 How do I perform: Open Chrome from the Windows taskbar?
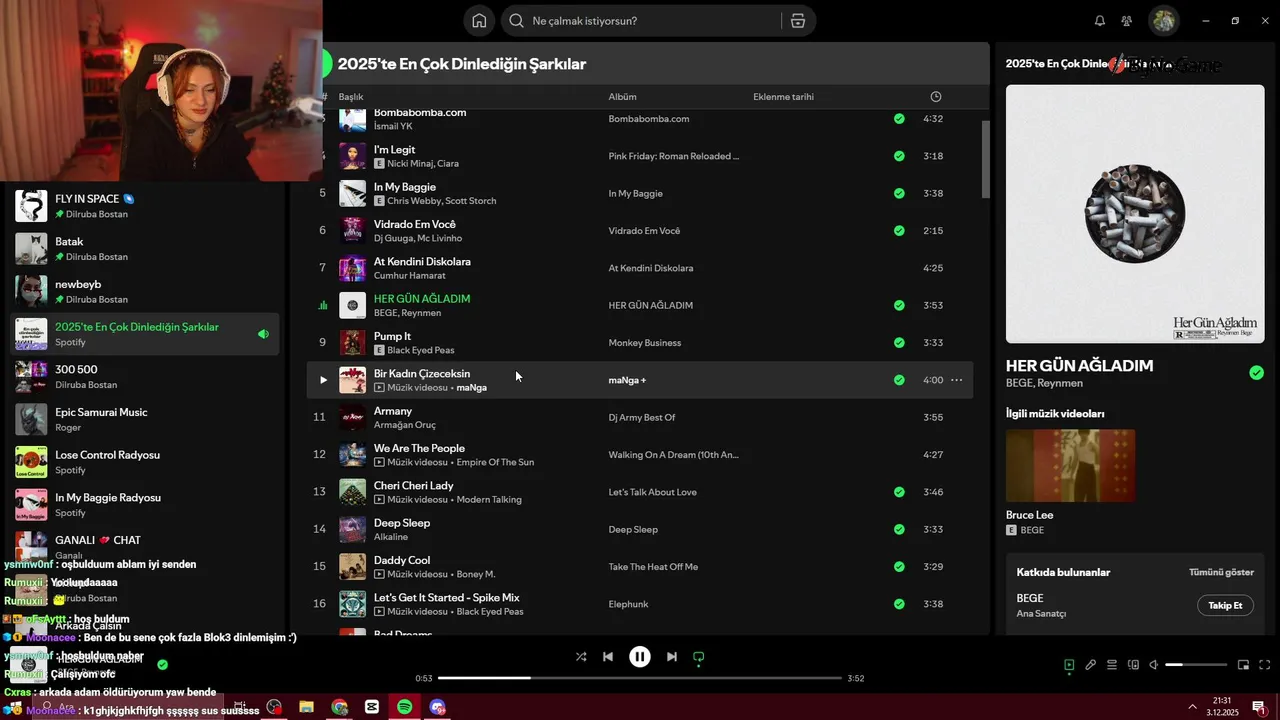(x=340, y=707)
